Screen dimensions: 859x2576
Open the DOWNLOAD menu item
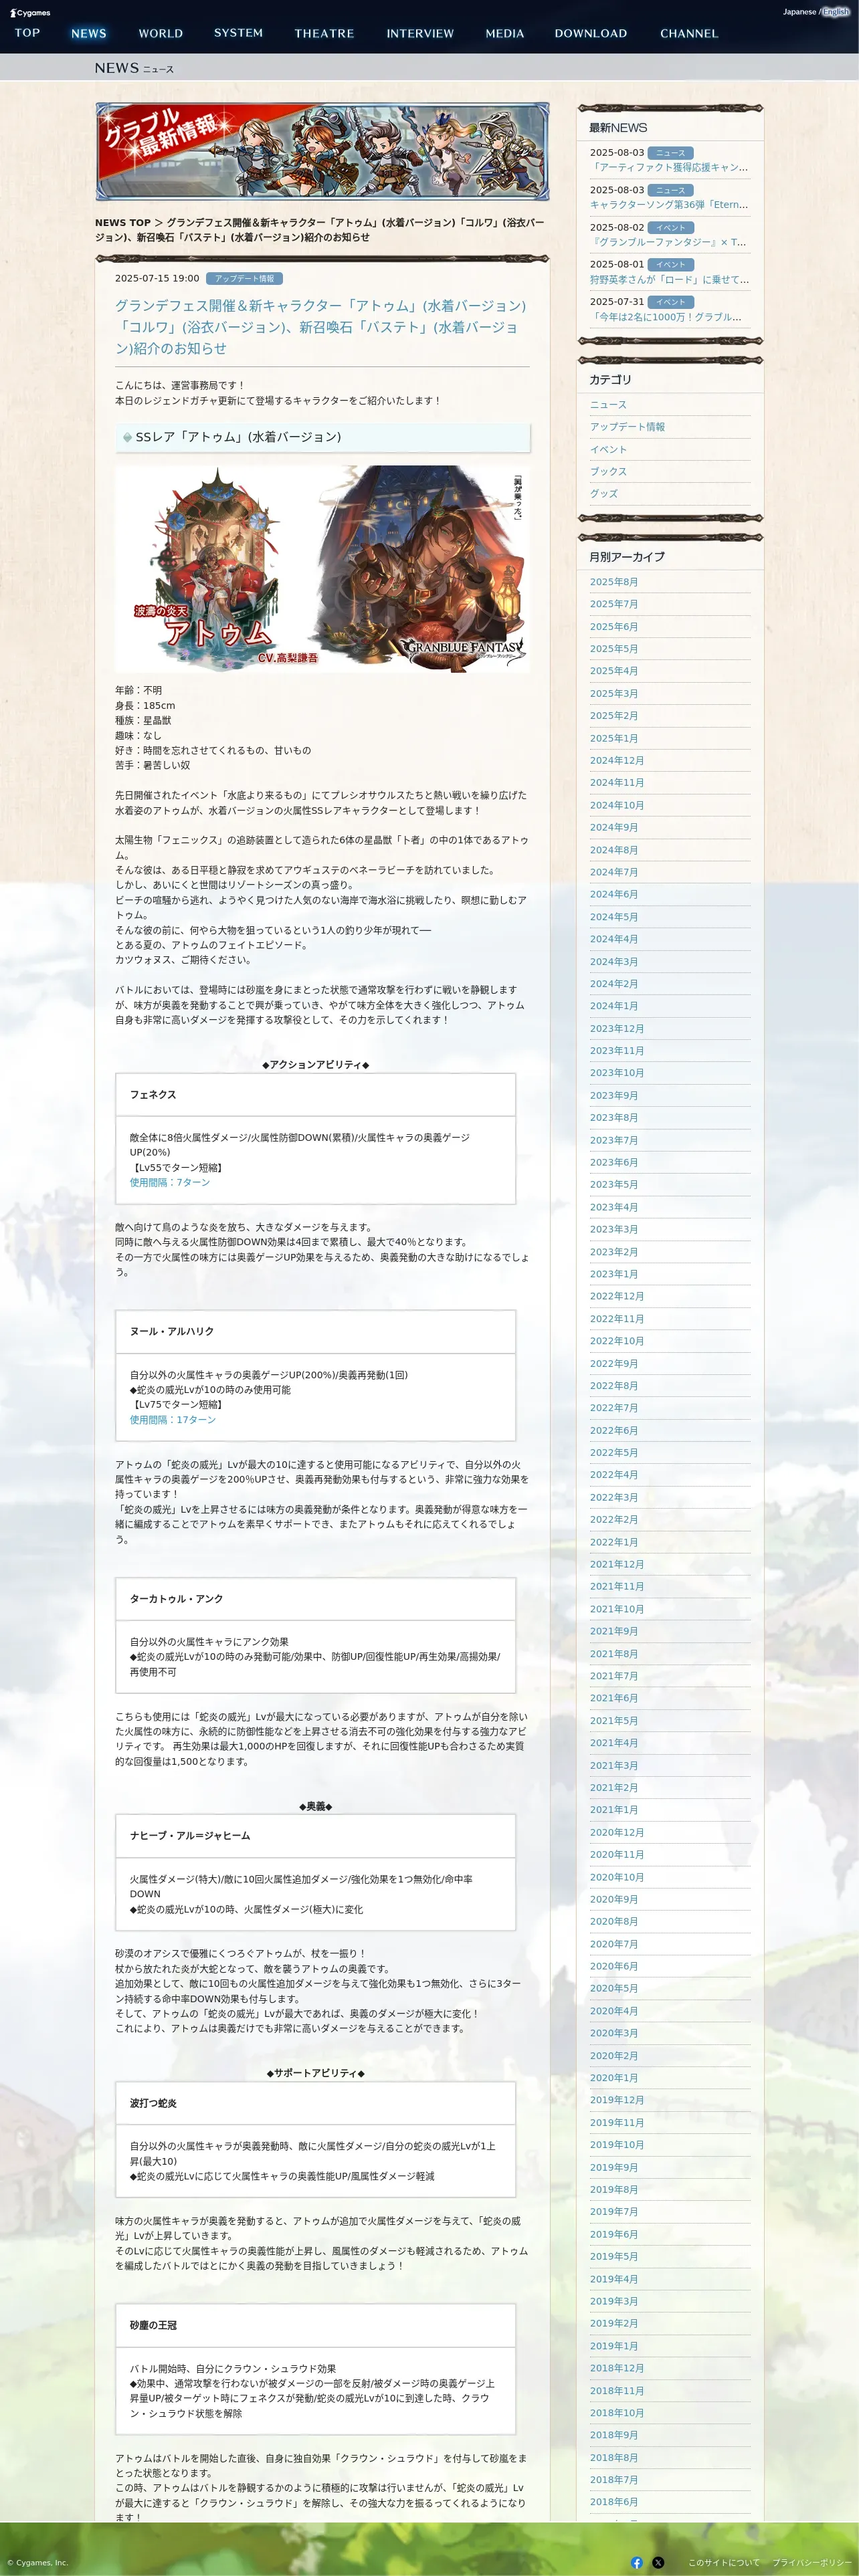591,33
